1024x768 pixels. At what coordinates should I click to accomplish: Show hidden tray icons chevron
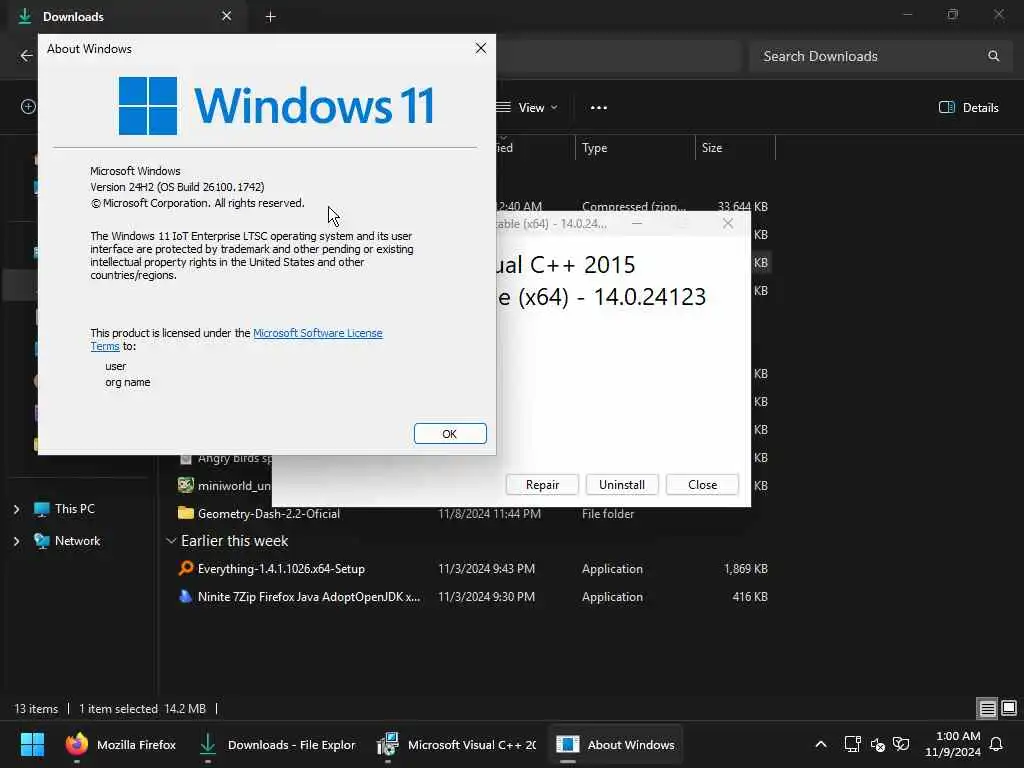tap(821, 744)
